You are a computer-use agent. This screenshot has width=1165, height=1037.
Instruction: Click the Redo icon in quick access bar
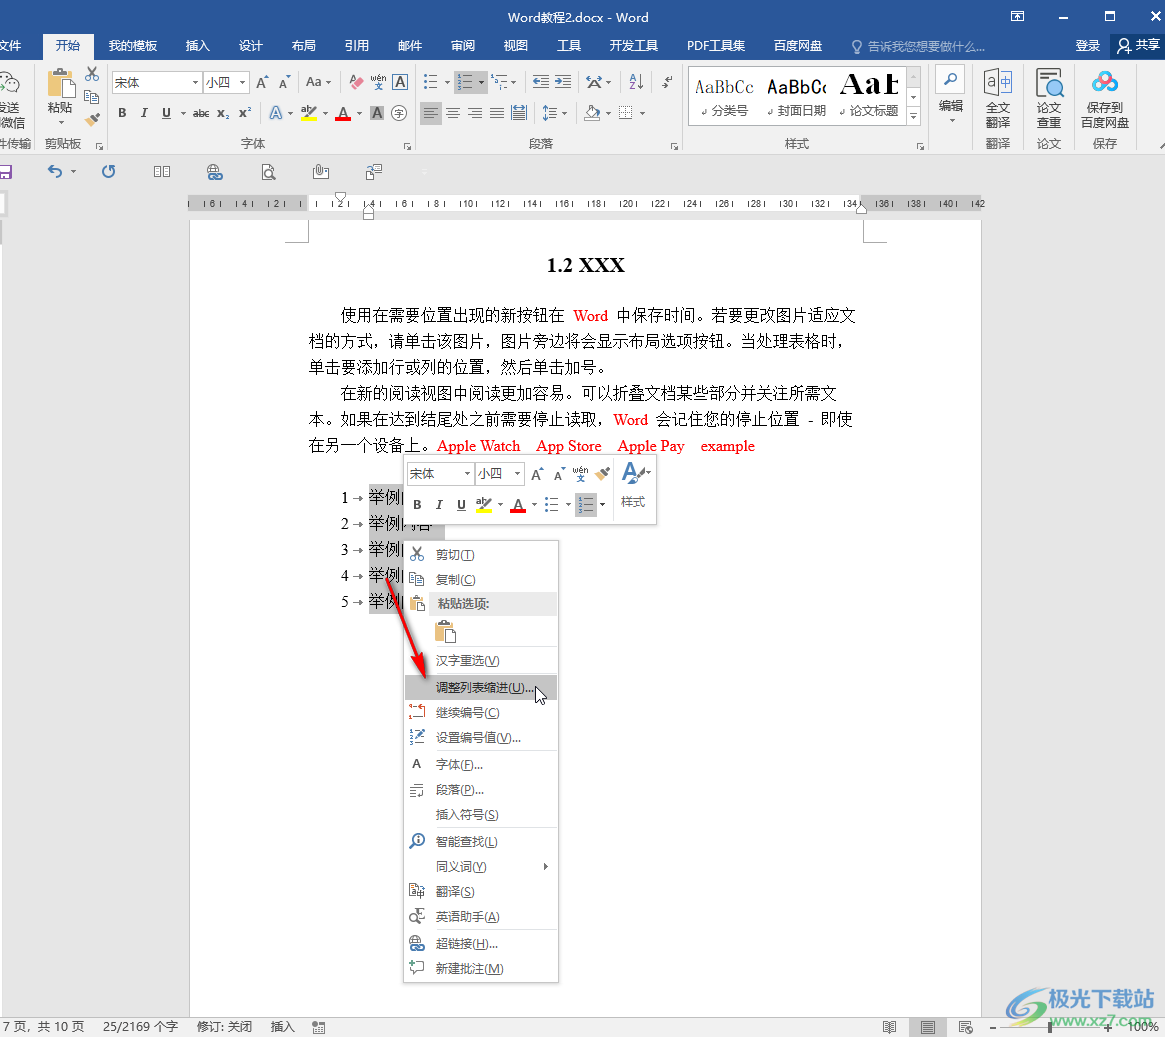[108, 172]
